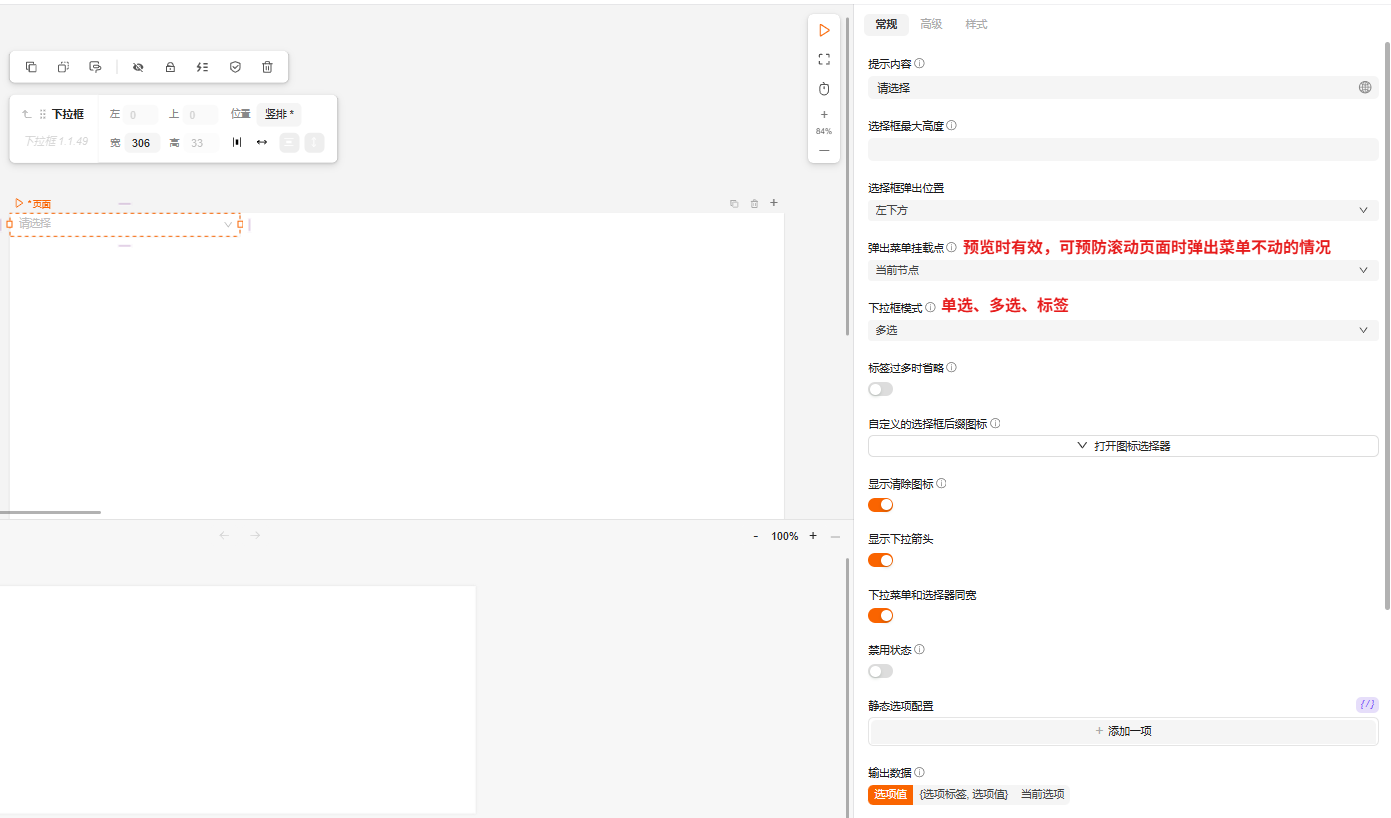Click the 打开图标选择器 button
The image size is (1391, 818).
(x=1122, y=446)
